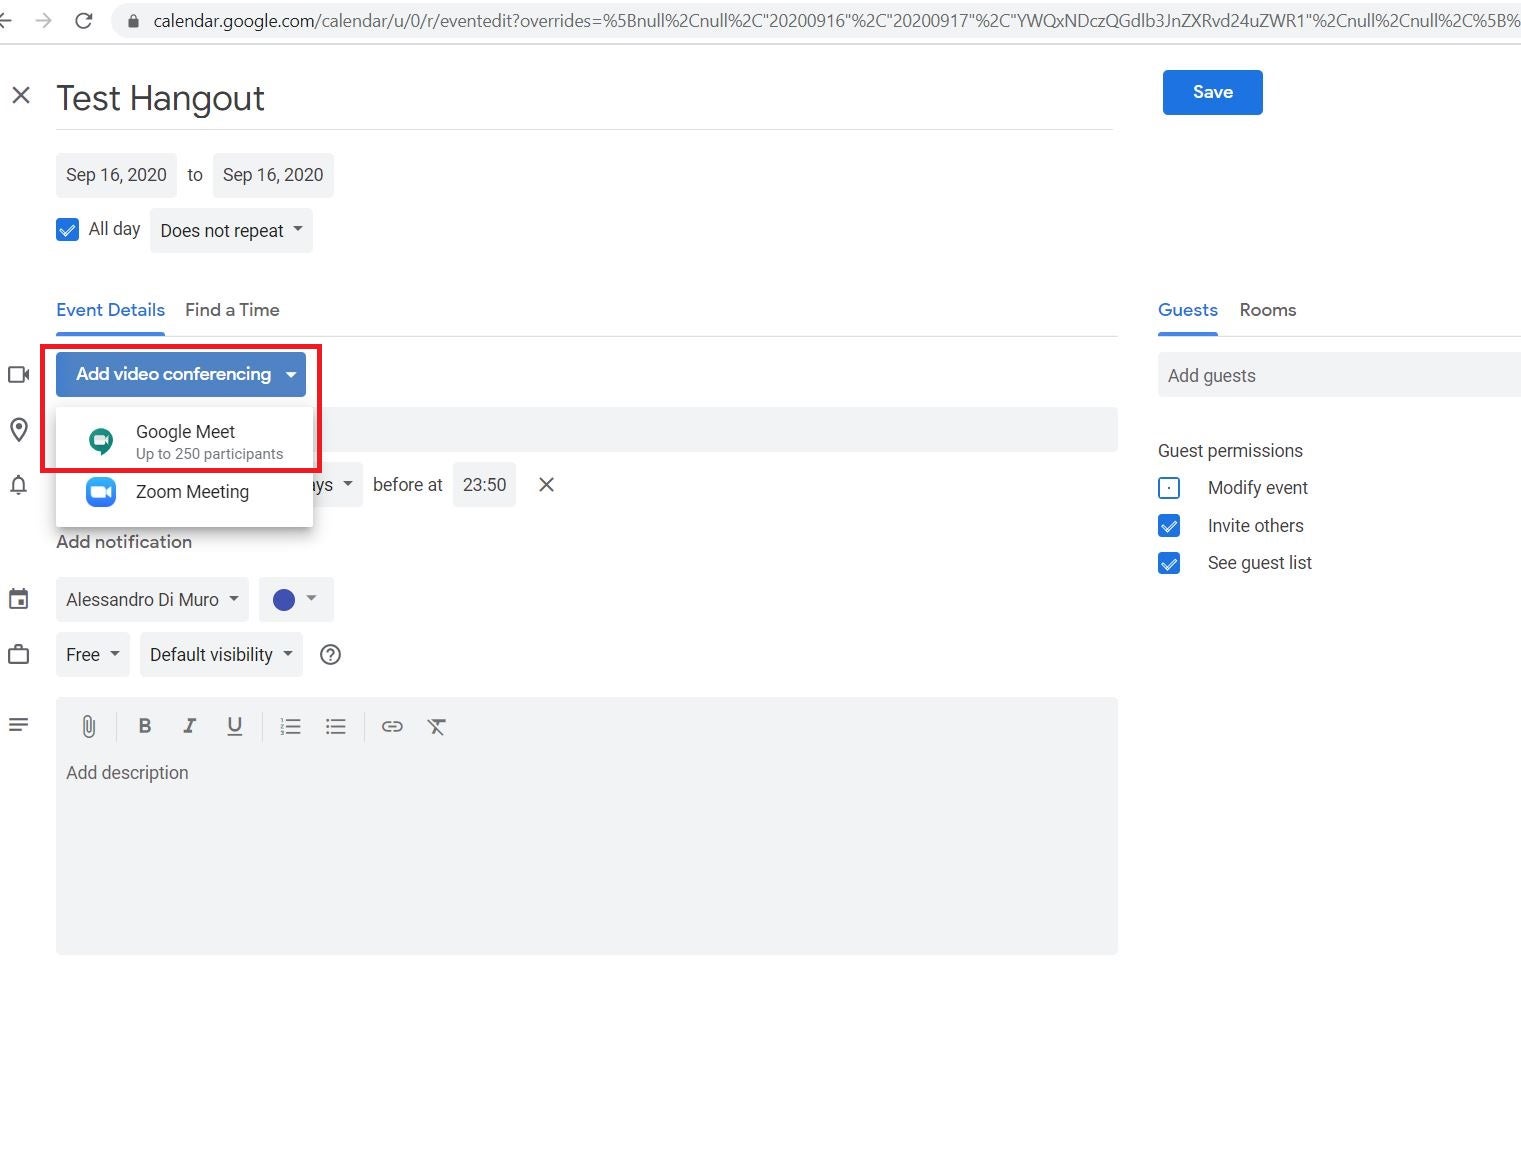The height and width of the screenshot is (1166, 1521).
Task: Open the visibility help question mark
Action: coord(330,655)
